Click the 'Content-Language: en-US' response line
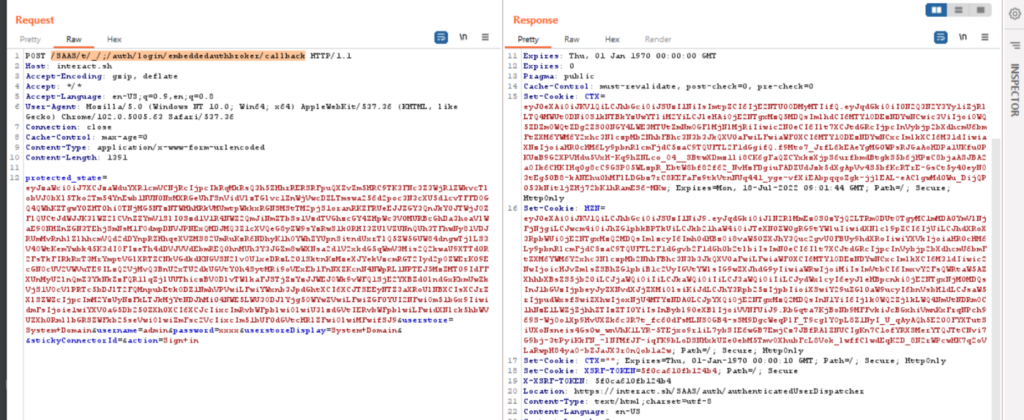1024x420 pixels. coord(581,412)
